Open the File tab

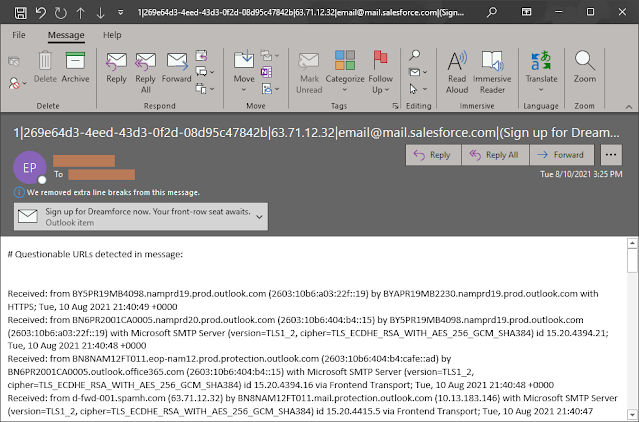pyautogui.click(x=19, y=35)
